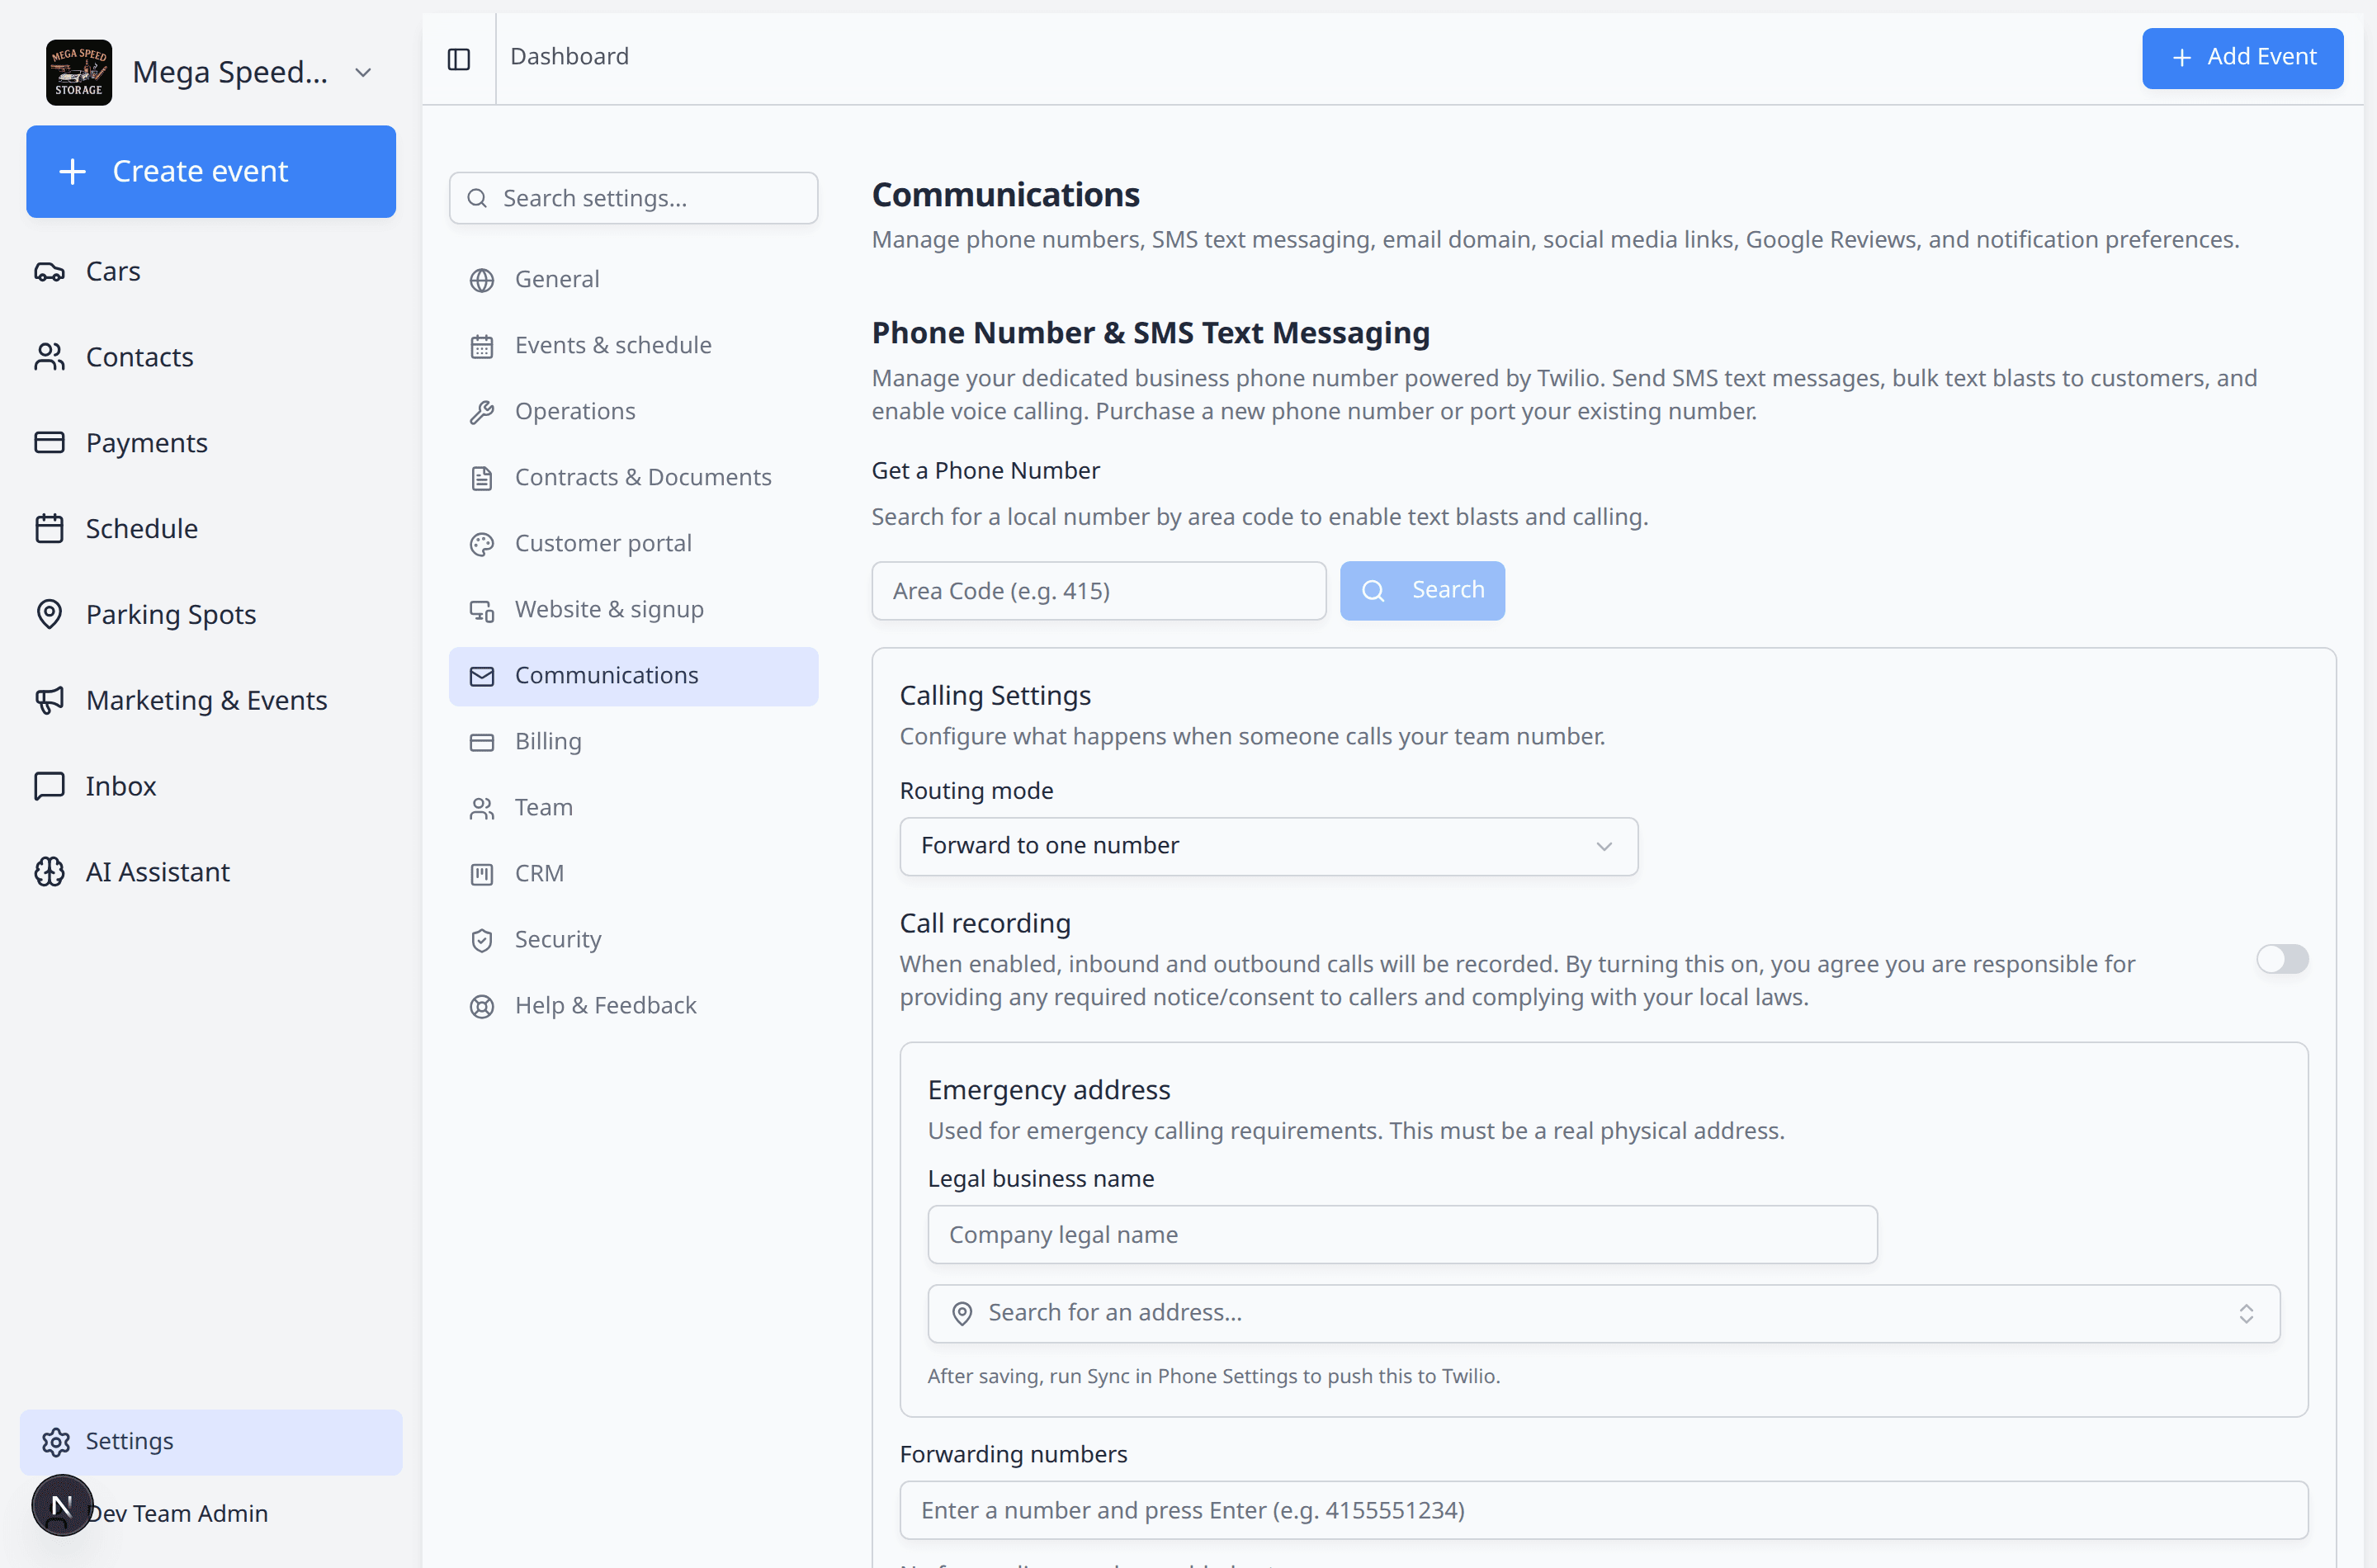Screen dimensions: 2377x1568
Task: Open the Search for an address combobox
Action: (x=1603, y=1313)
